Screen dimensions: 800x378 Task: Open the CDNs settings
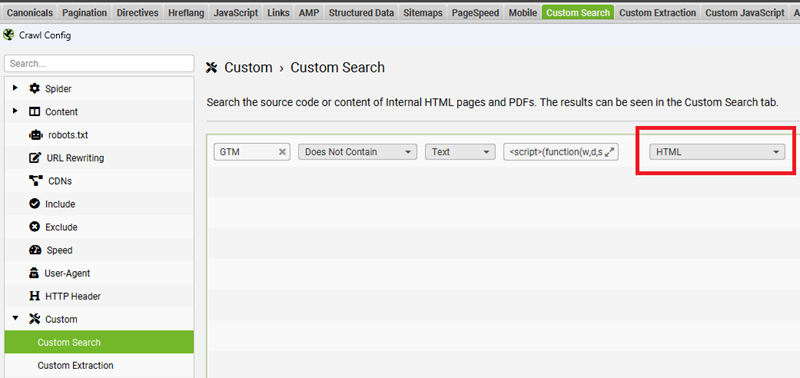tap(60, 181)
